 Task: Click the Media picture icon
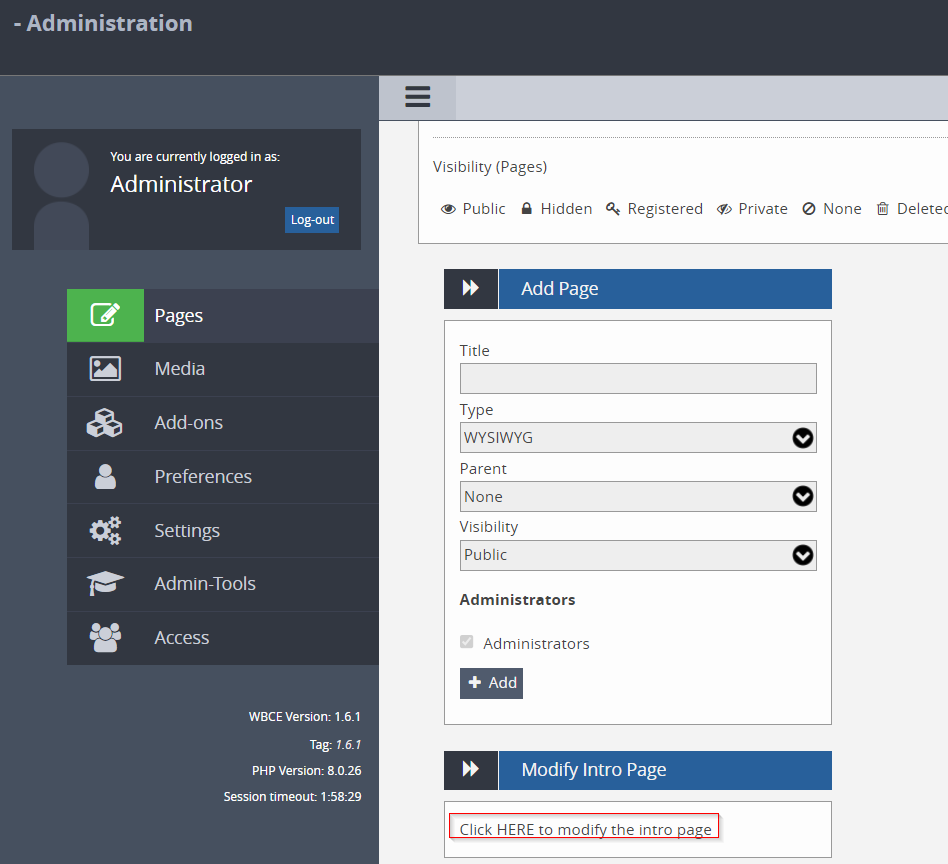coord(105,369)
